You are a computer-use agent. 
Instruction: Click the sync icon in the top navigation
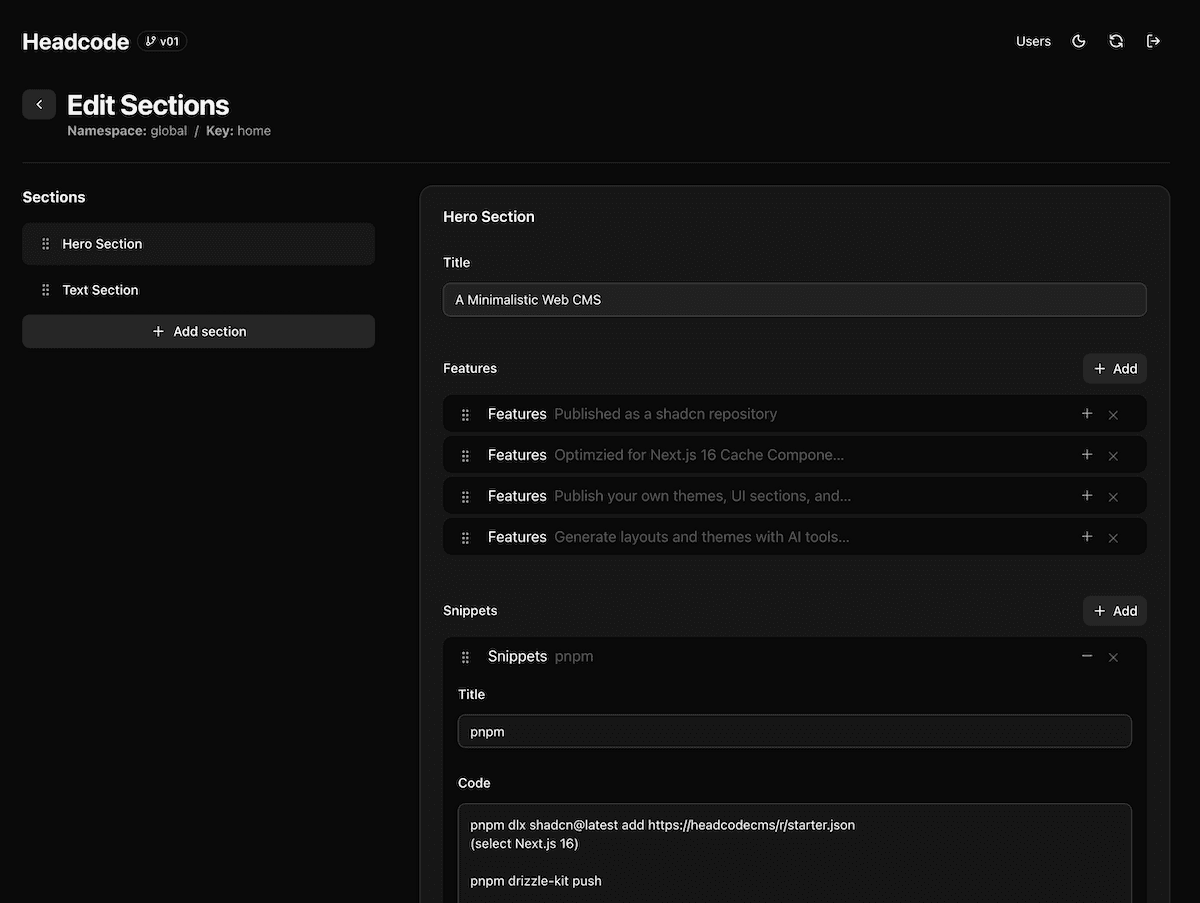[1116, 41]
